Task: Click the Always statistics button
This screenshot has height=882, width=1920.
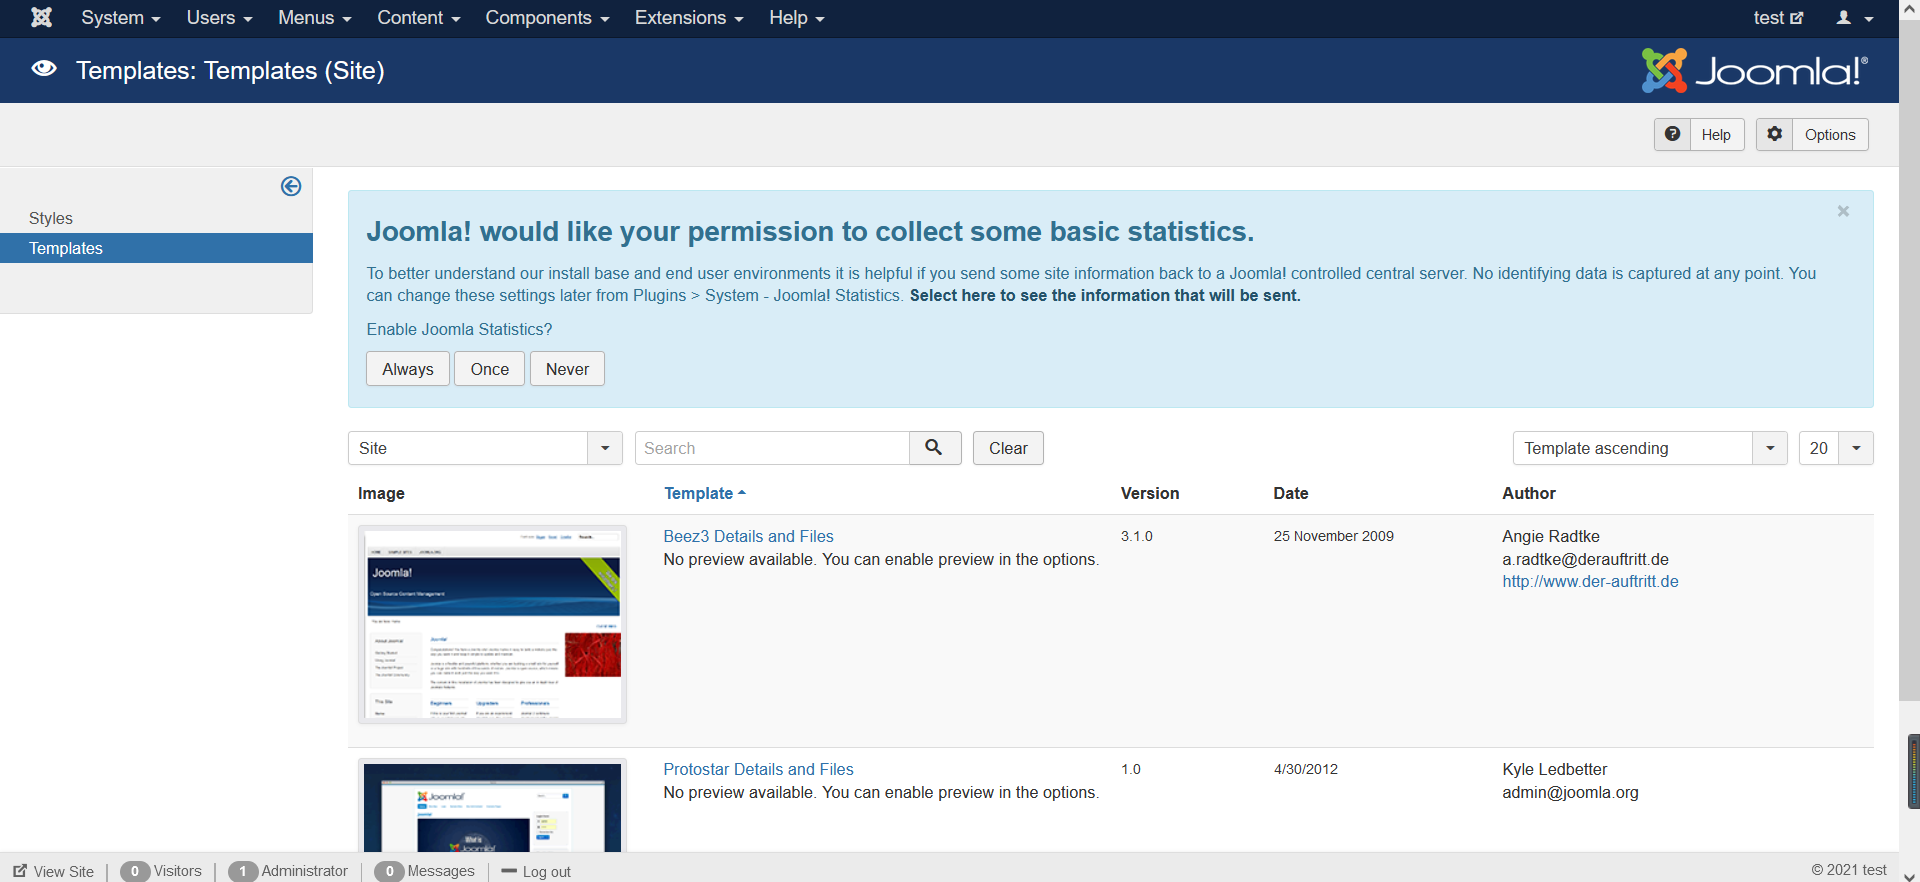Action: (x=408, y=369)
